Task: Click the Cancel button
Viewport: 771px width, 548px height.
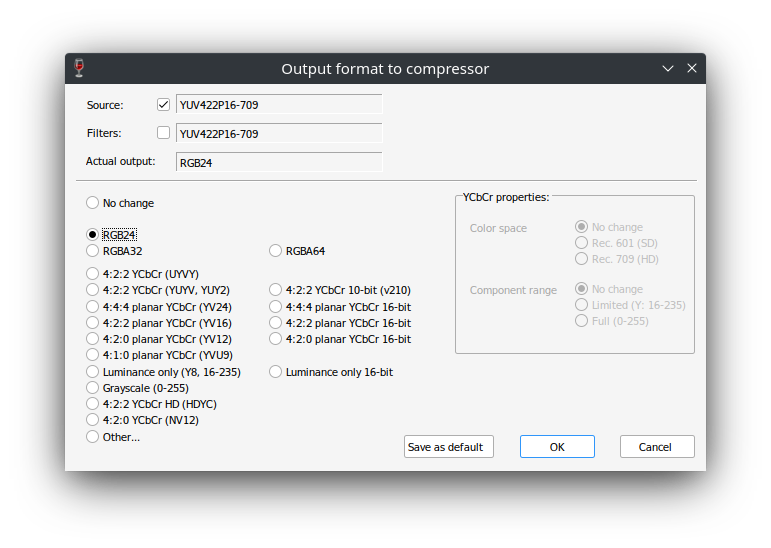Action: pos(657,447)
